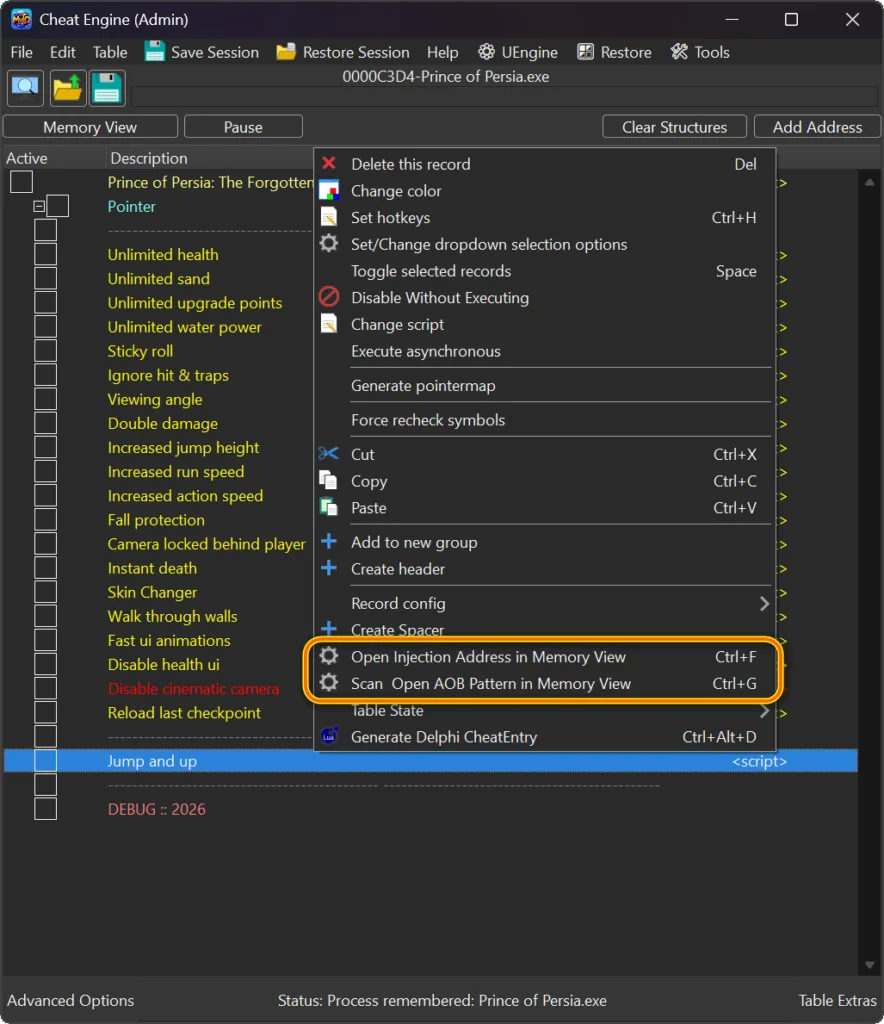Click the Add Address button
The image size is (884, 1024).
(817, 127)
